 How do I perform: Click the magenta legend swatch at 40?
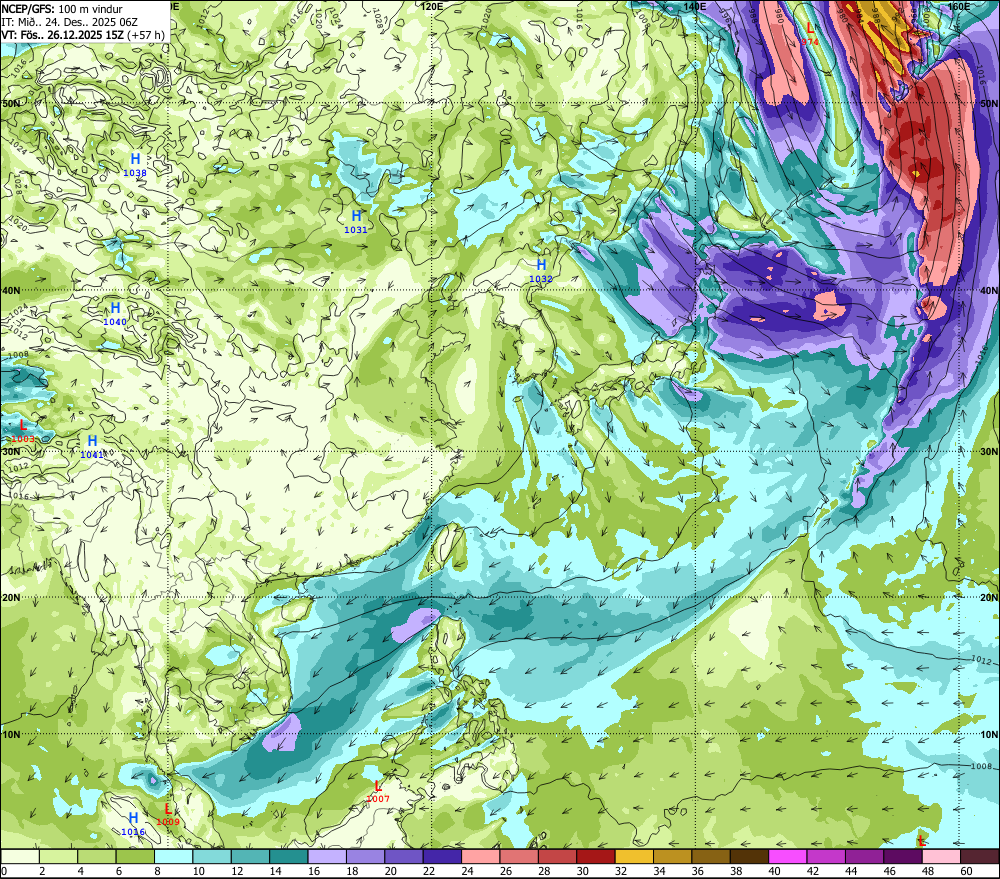pos(788,856)
